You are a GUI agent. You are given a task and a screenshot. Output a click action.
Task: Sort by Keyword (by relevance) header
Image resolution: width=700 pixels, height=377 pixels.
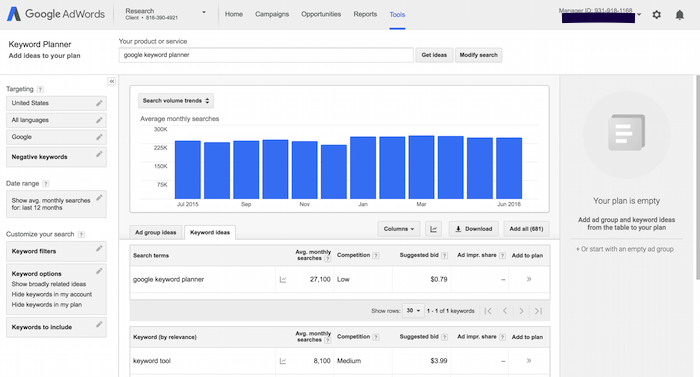[x=165, y=337]
